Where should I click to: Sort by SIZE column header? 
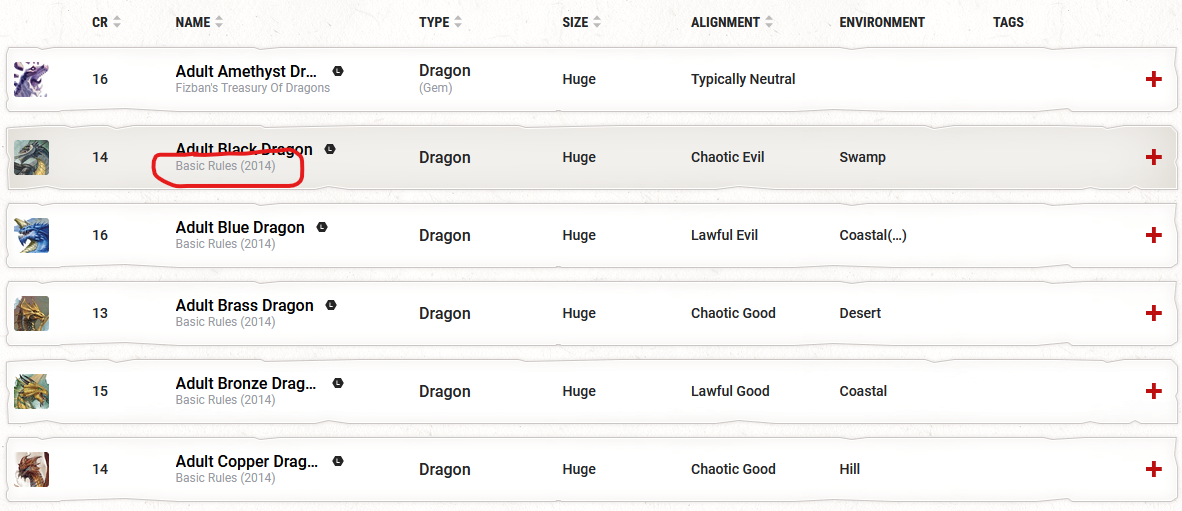pos(581,23)
